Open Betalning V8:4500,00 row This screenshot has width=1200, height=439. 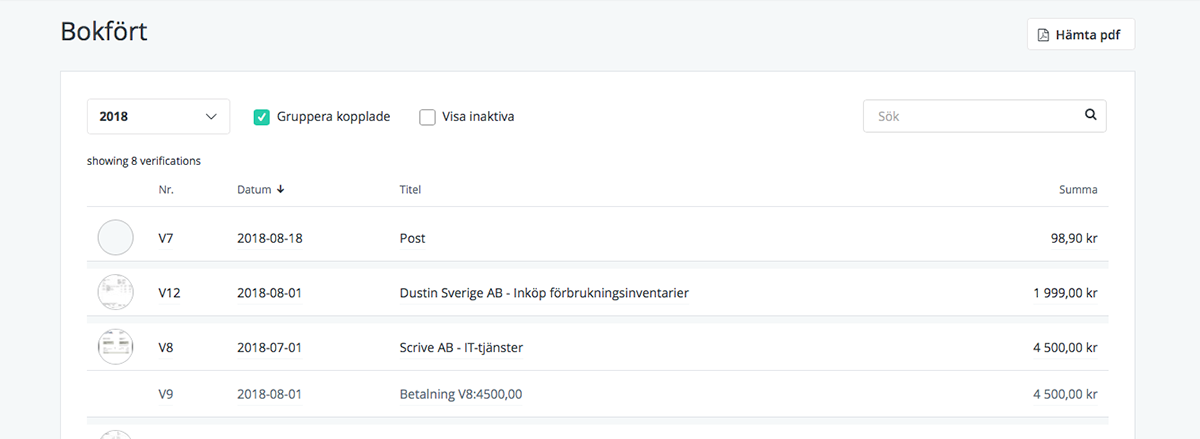[x=460, y=394]
